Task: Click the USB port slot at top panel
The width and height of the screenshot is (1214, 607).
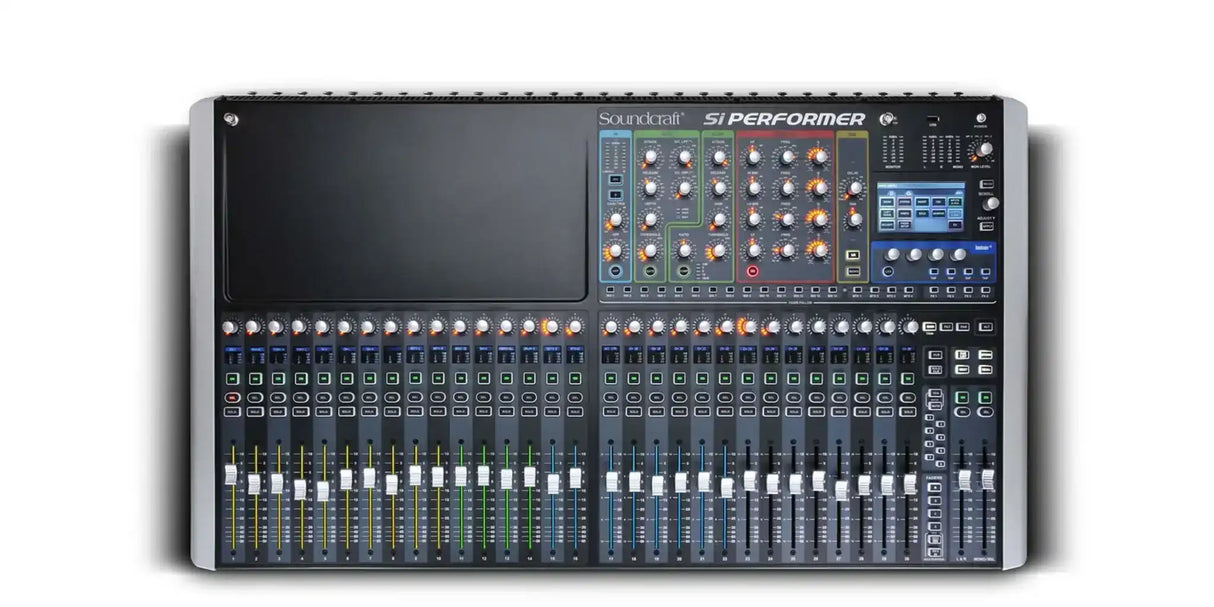Action: pos(933,119)
